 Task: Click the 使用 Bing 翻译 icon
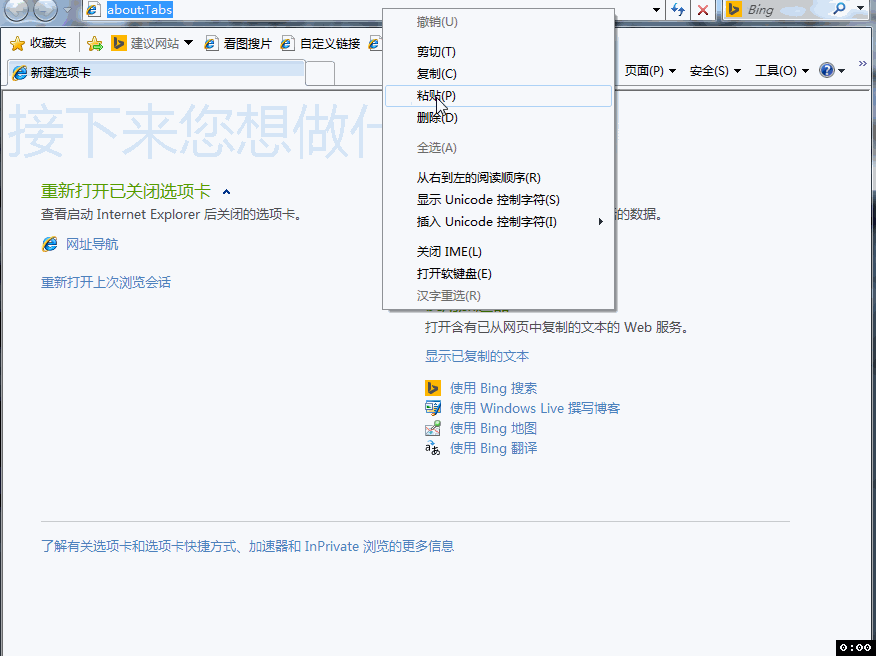pos(433,447)
